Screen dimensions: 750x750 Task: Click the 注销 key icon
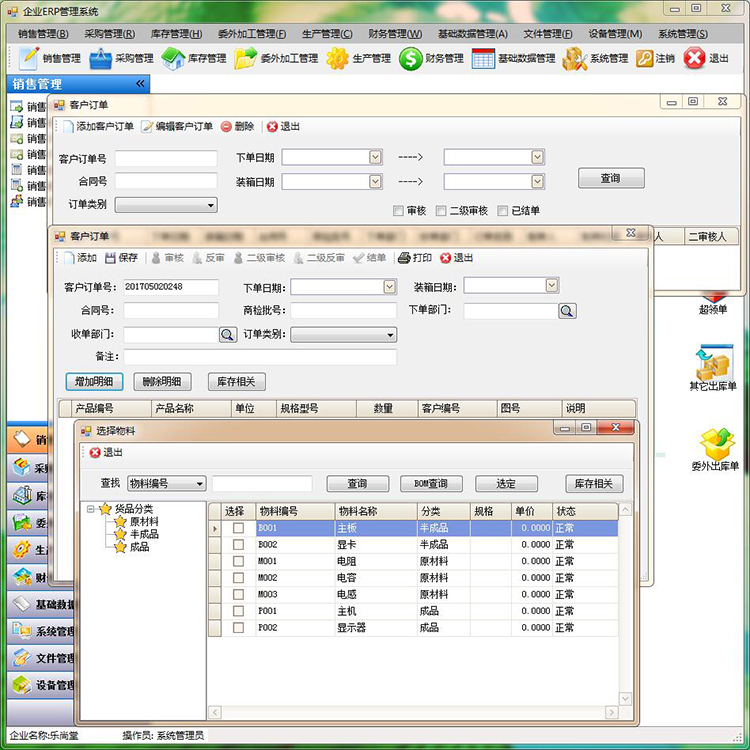pos(645,58)
